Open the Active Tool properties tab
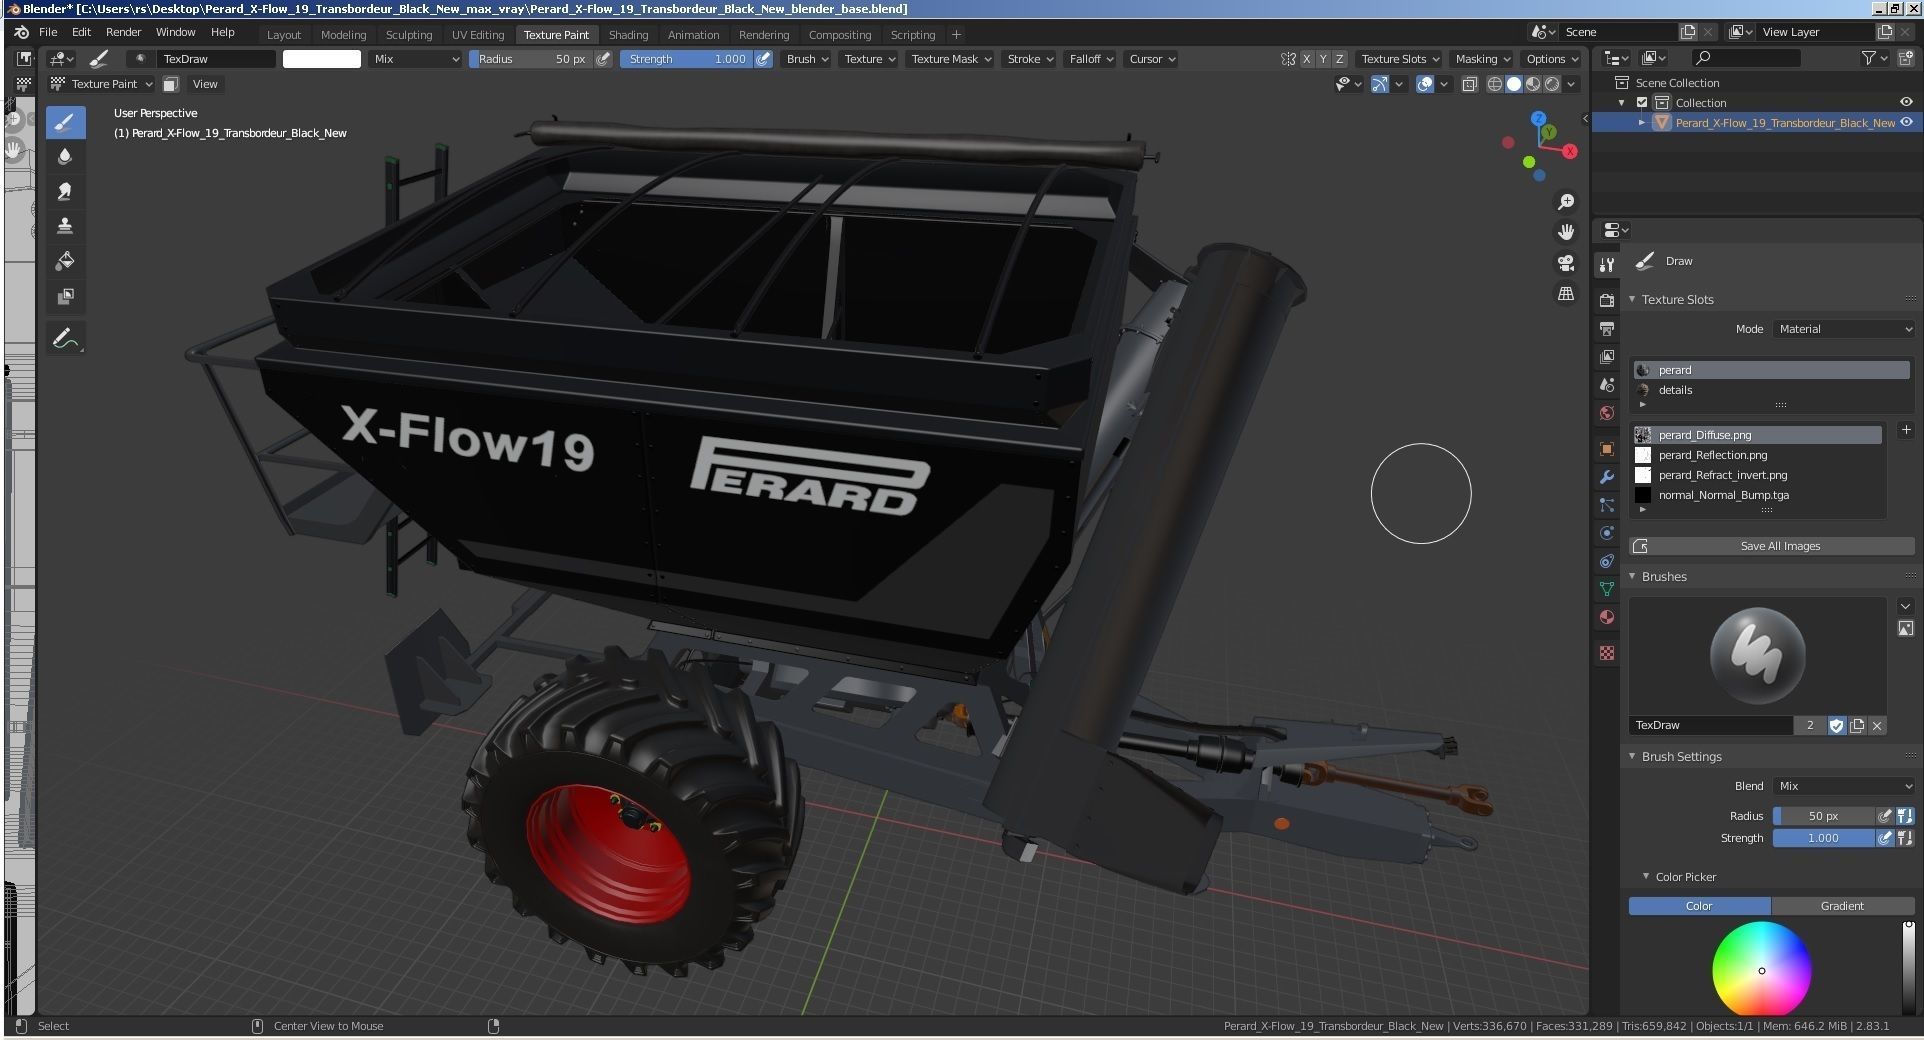This screenshot has width=1924, height=1040. [1606, 265]
